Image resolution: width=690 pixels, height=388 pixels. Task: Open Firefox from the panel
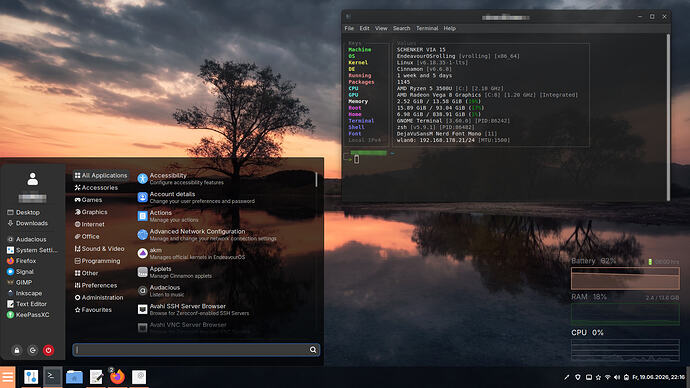pyautogui.click(x=117, y=377)
